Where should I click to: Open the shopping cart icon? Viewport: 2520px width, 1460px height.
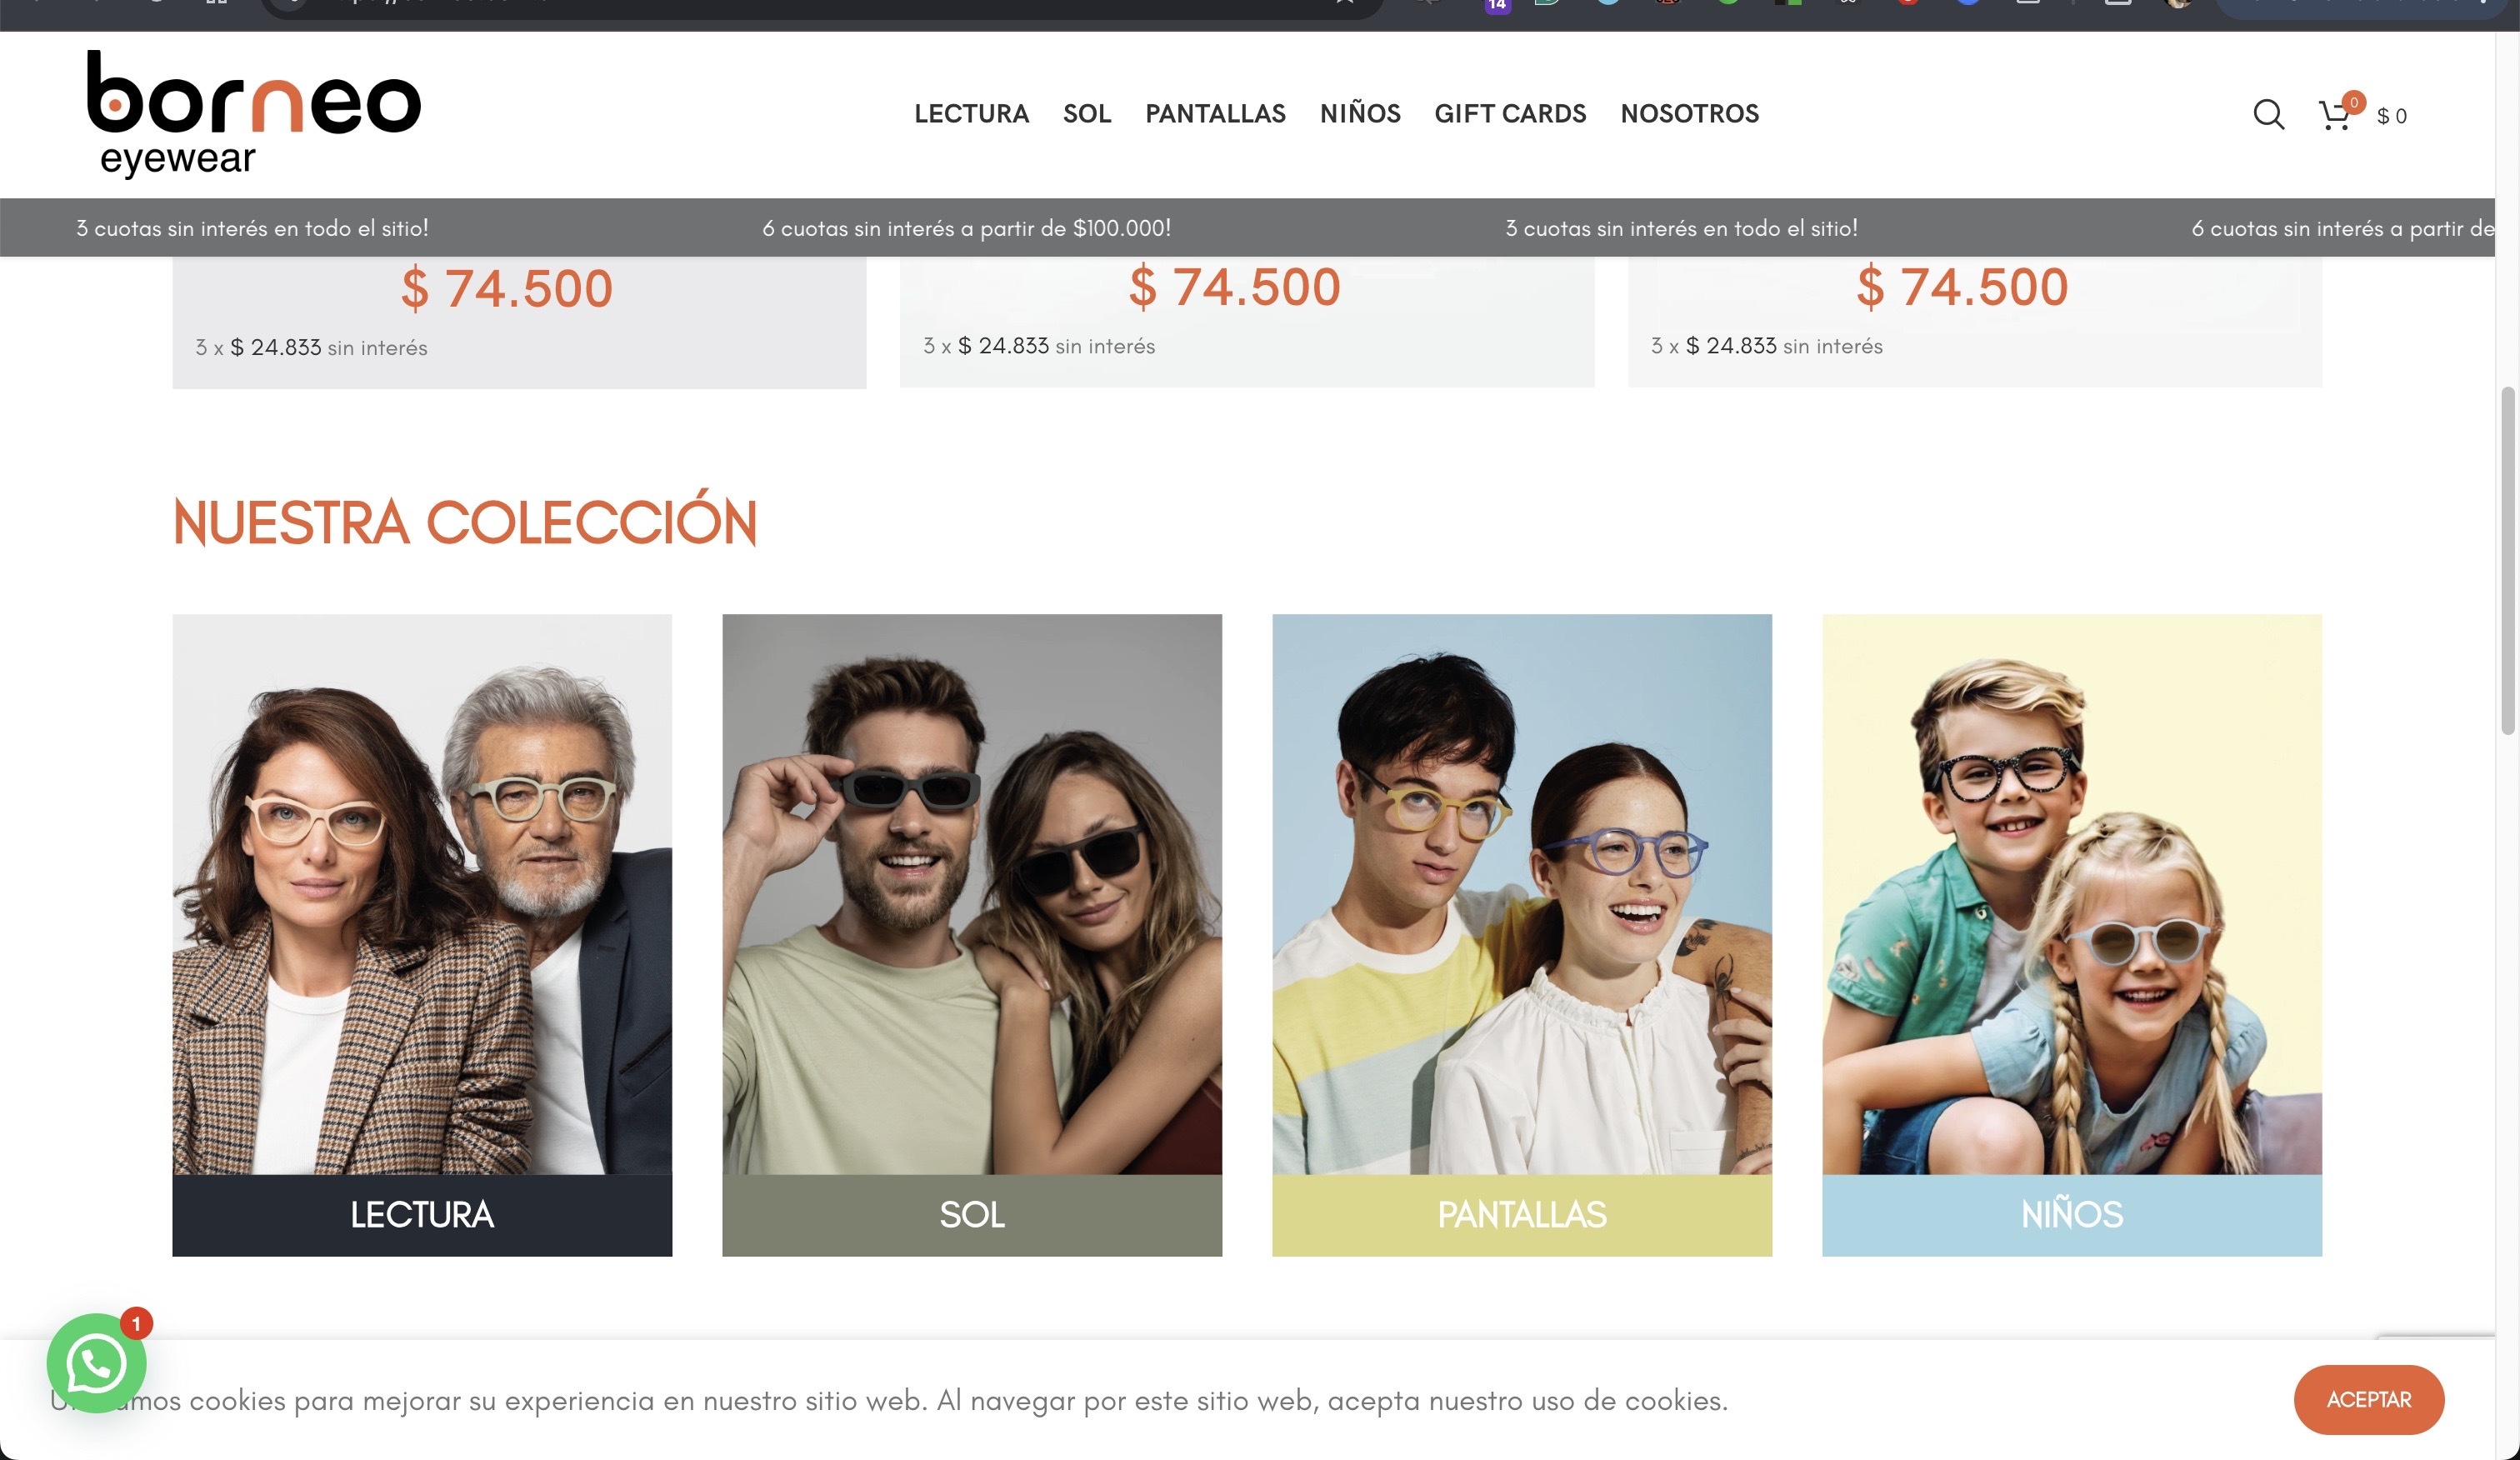[x=2334, y=116]
